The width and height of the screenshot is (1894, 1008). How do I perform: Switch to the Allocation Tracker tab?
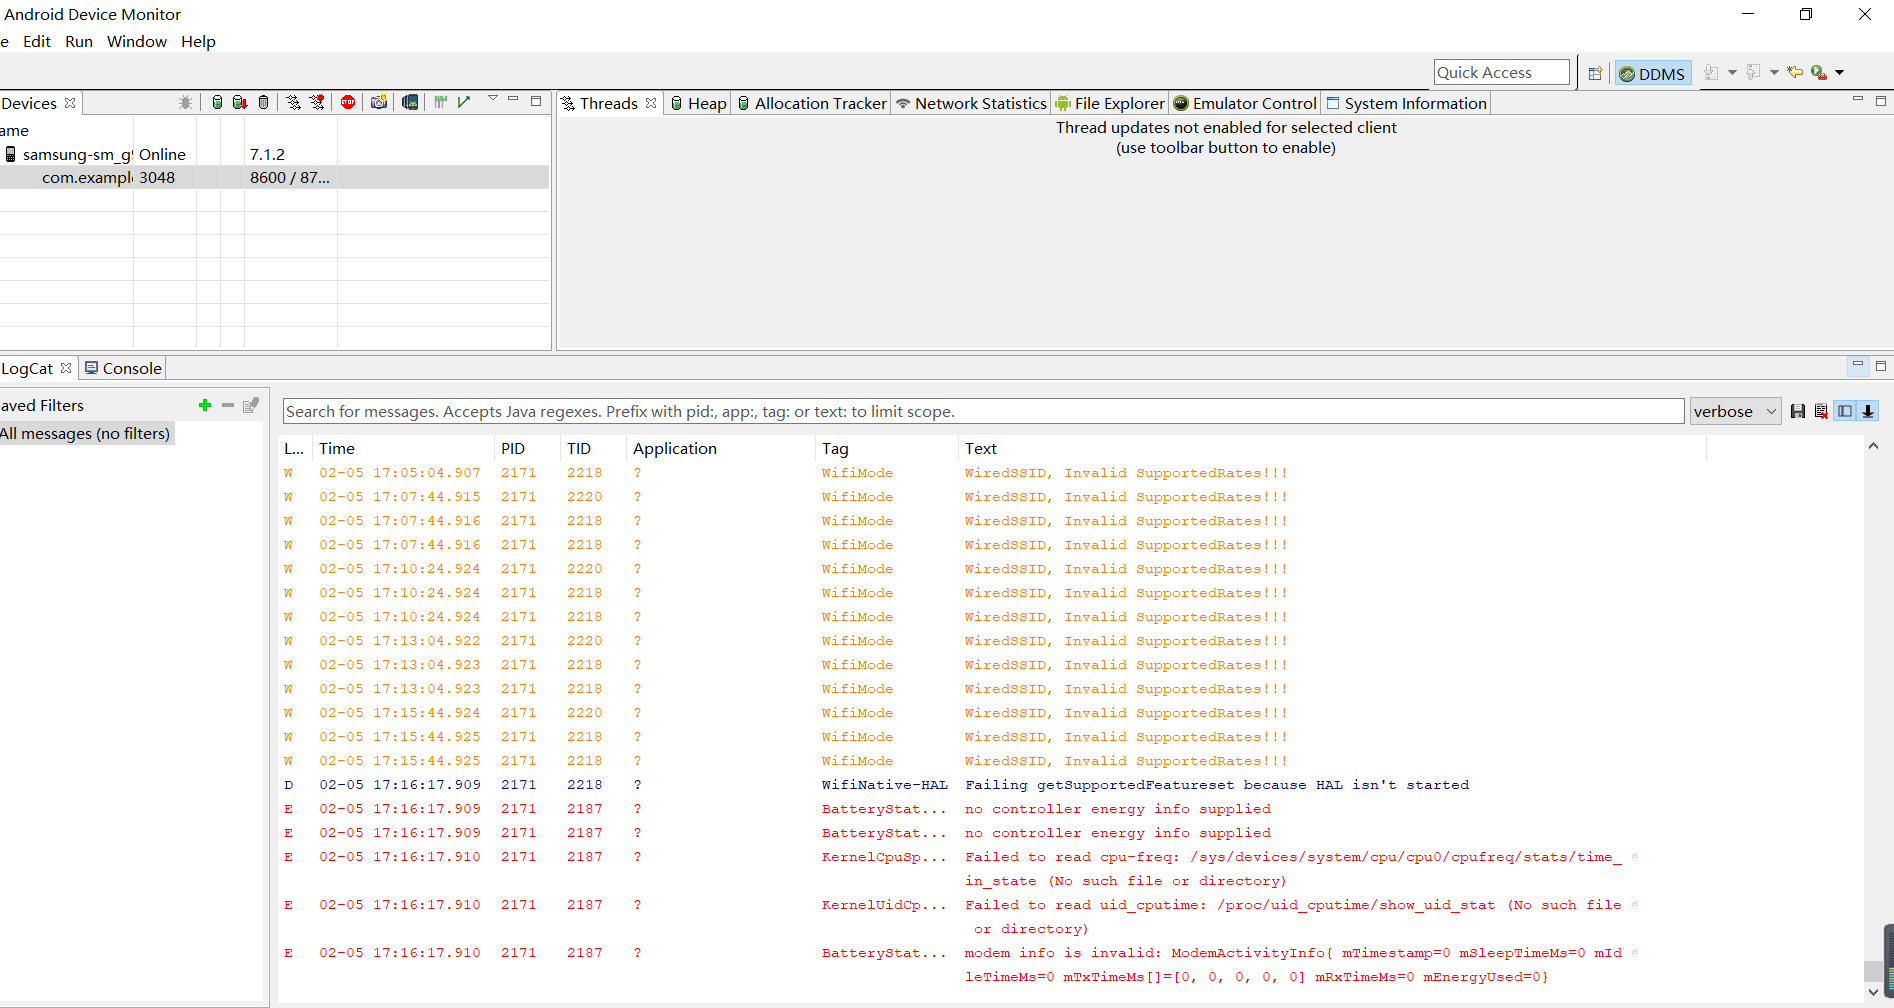(x=812, y=103)
